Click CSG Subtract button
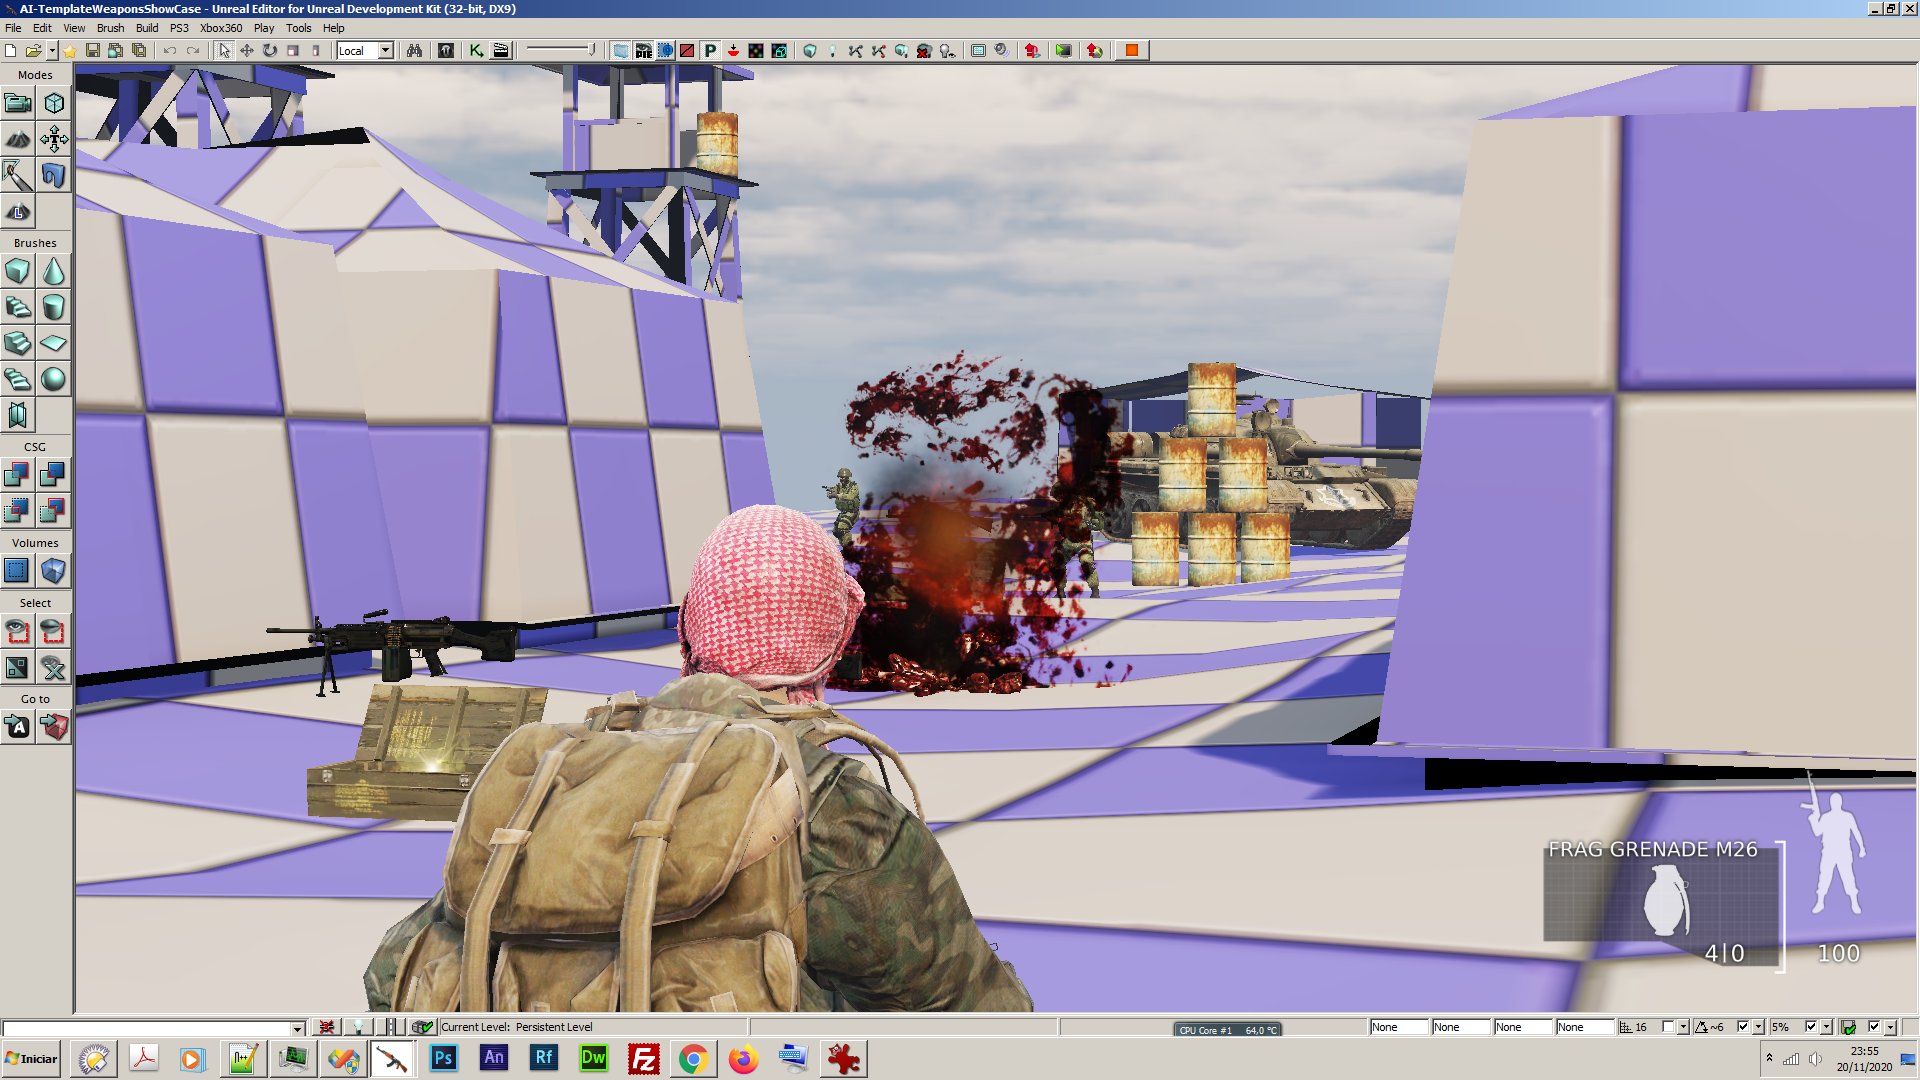1920x1080 pixels. click(53, 474)
